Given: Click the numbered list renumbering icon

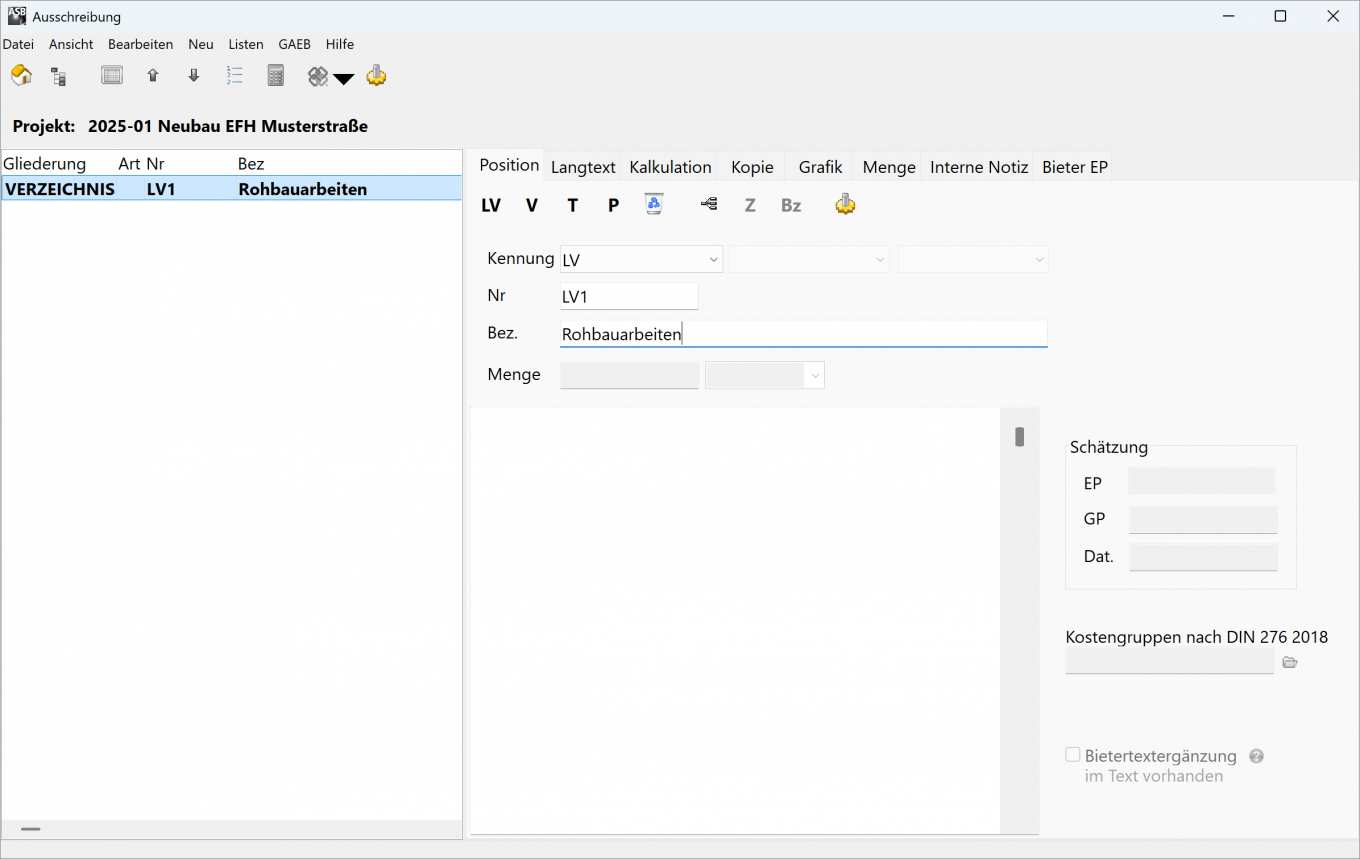Looking at the screenshot, I should pyautogui.click(x=235, y=76).
